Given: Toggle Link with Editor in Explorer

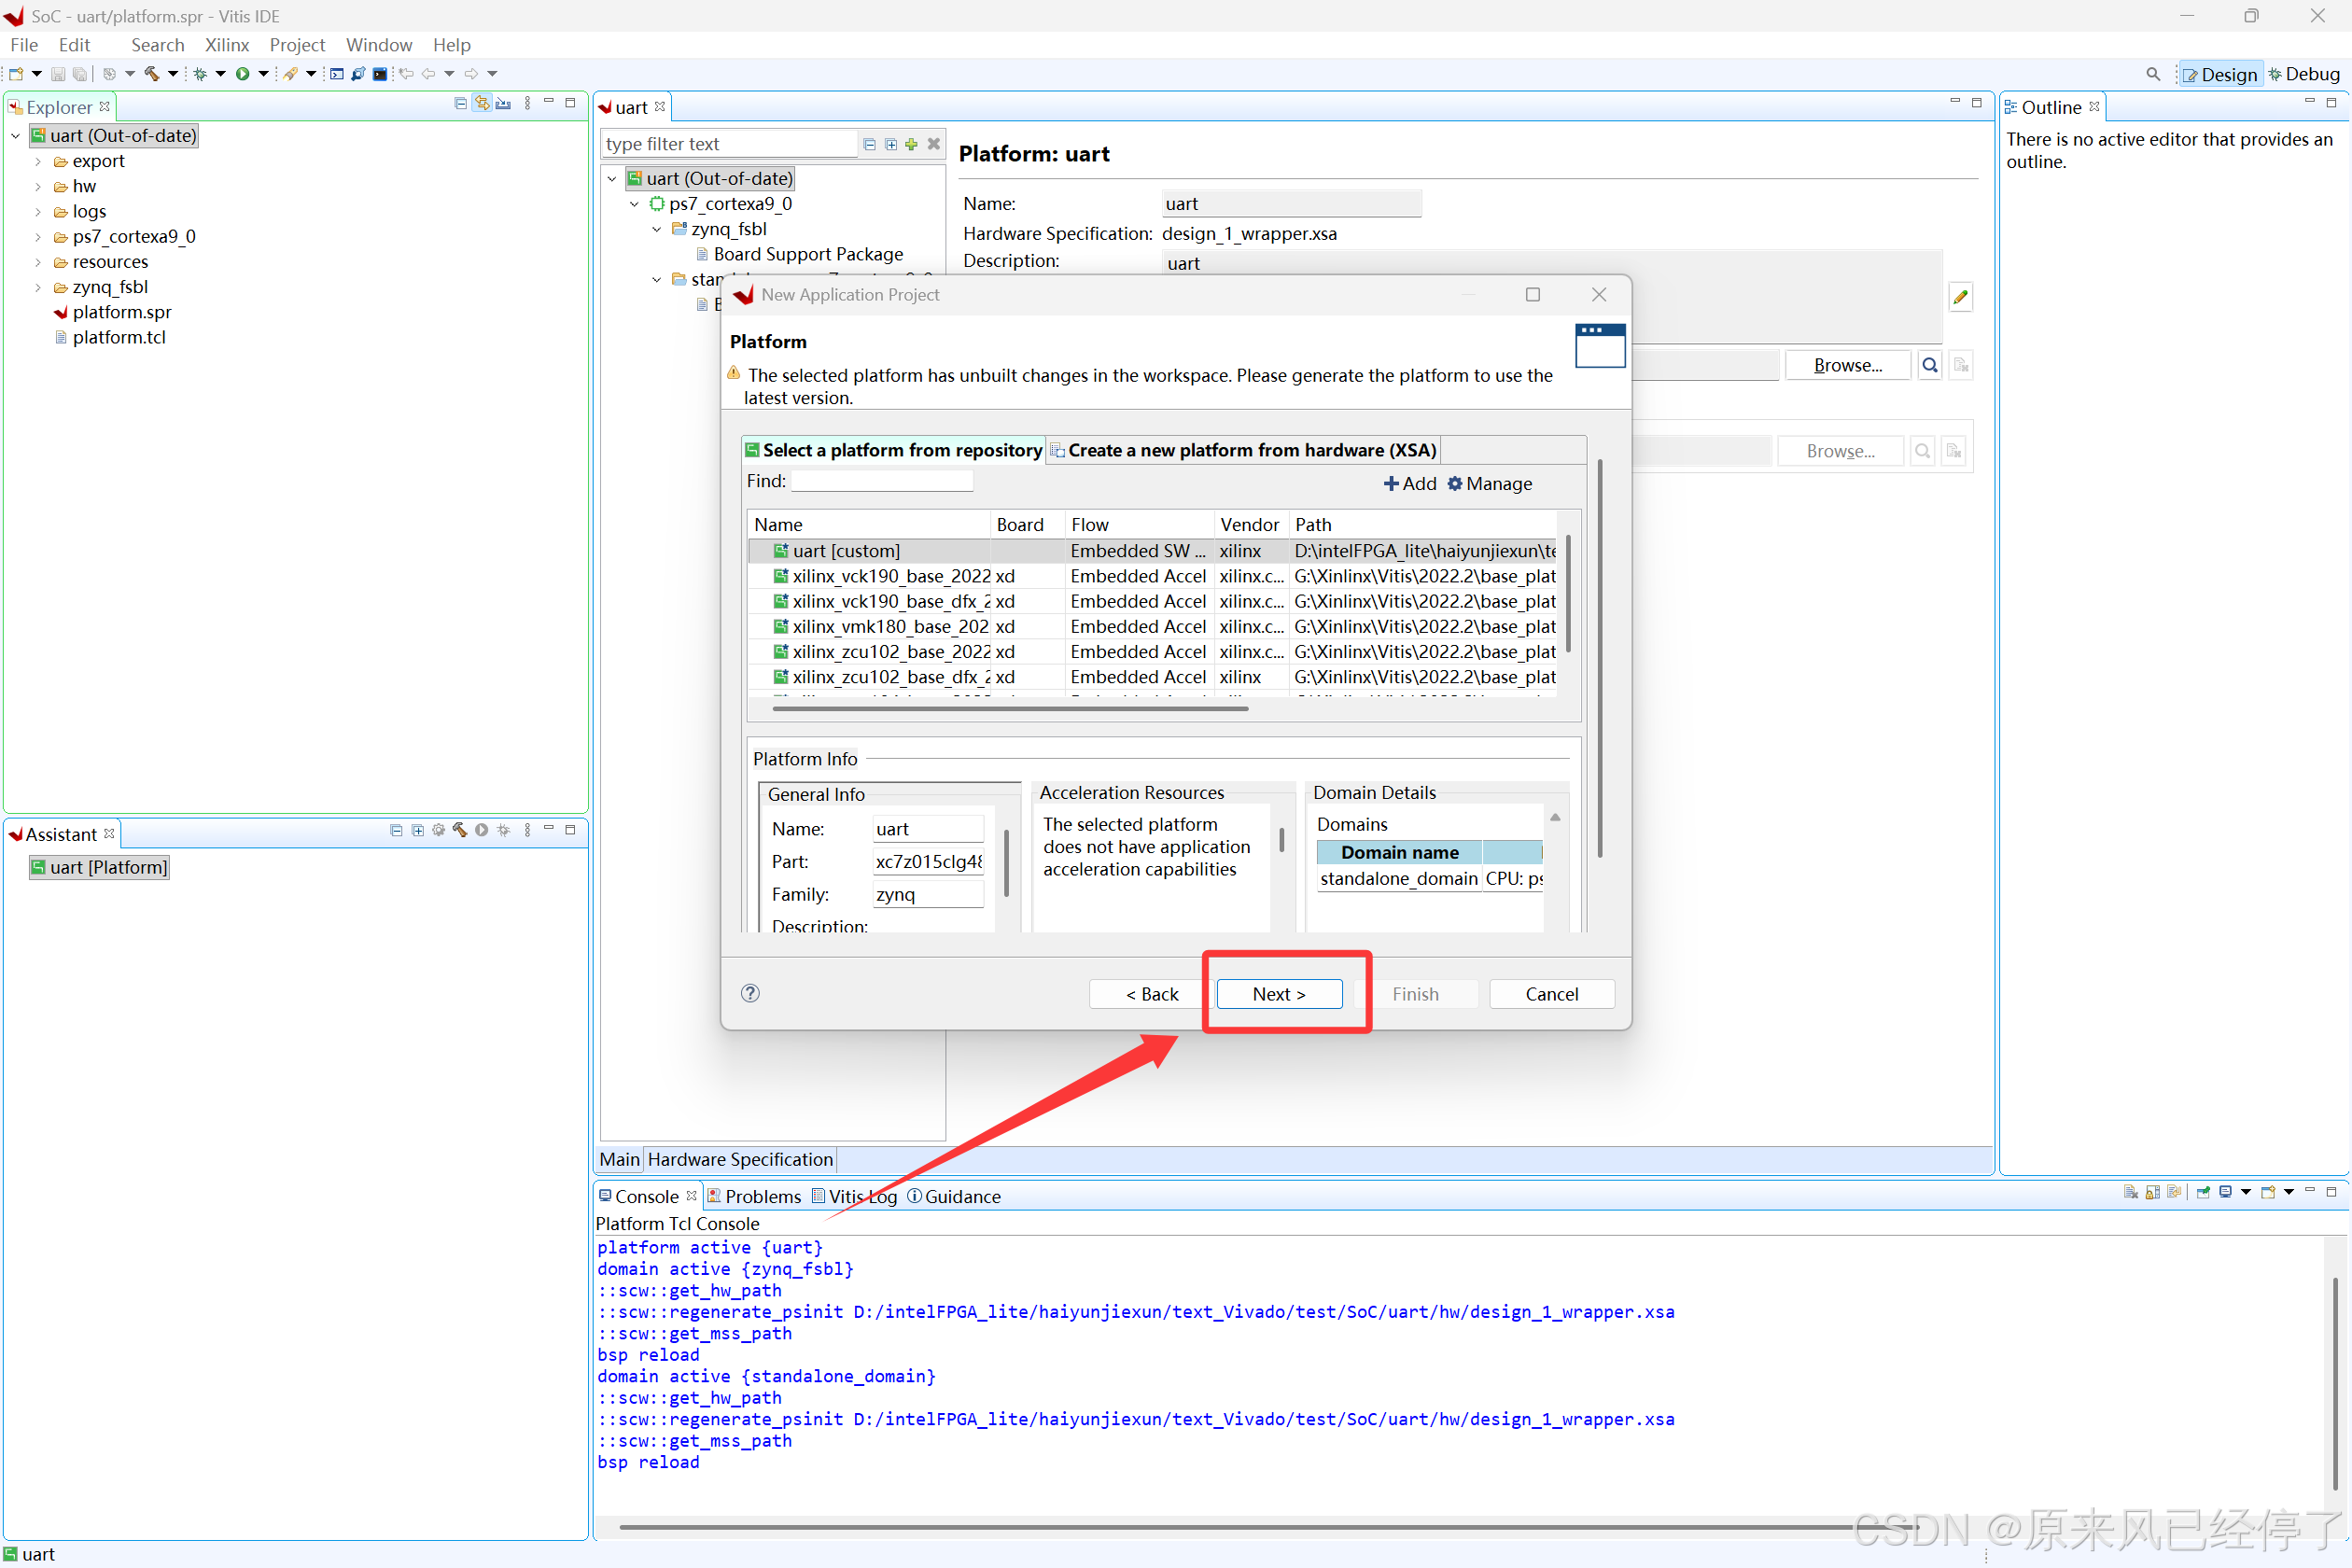Looking at the screenshot, I should click(x=482, y=103).
